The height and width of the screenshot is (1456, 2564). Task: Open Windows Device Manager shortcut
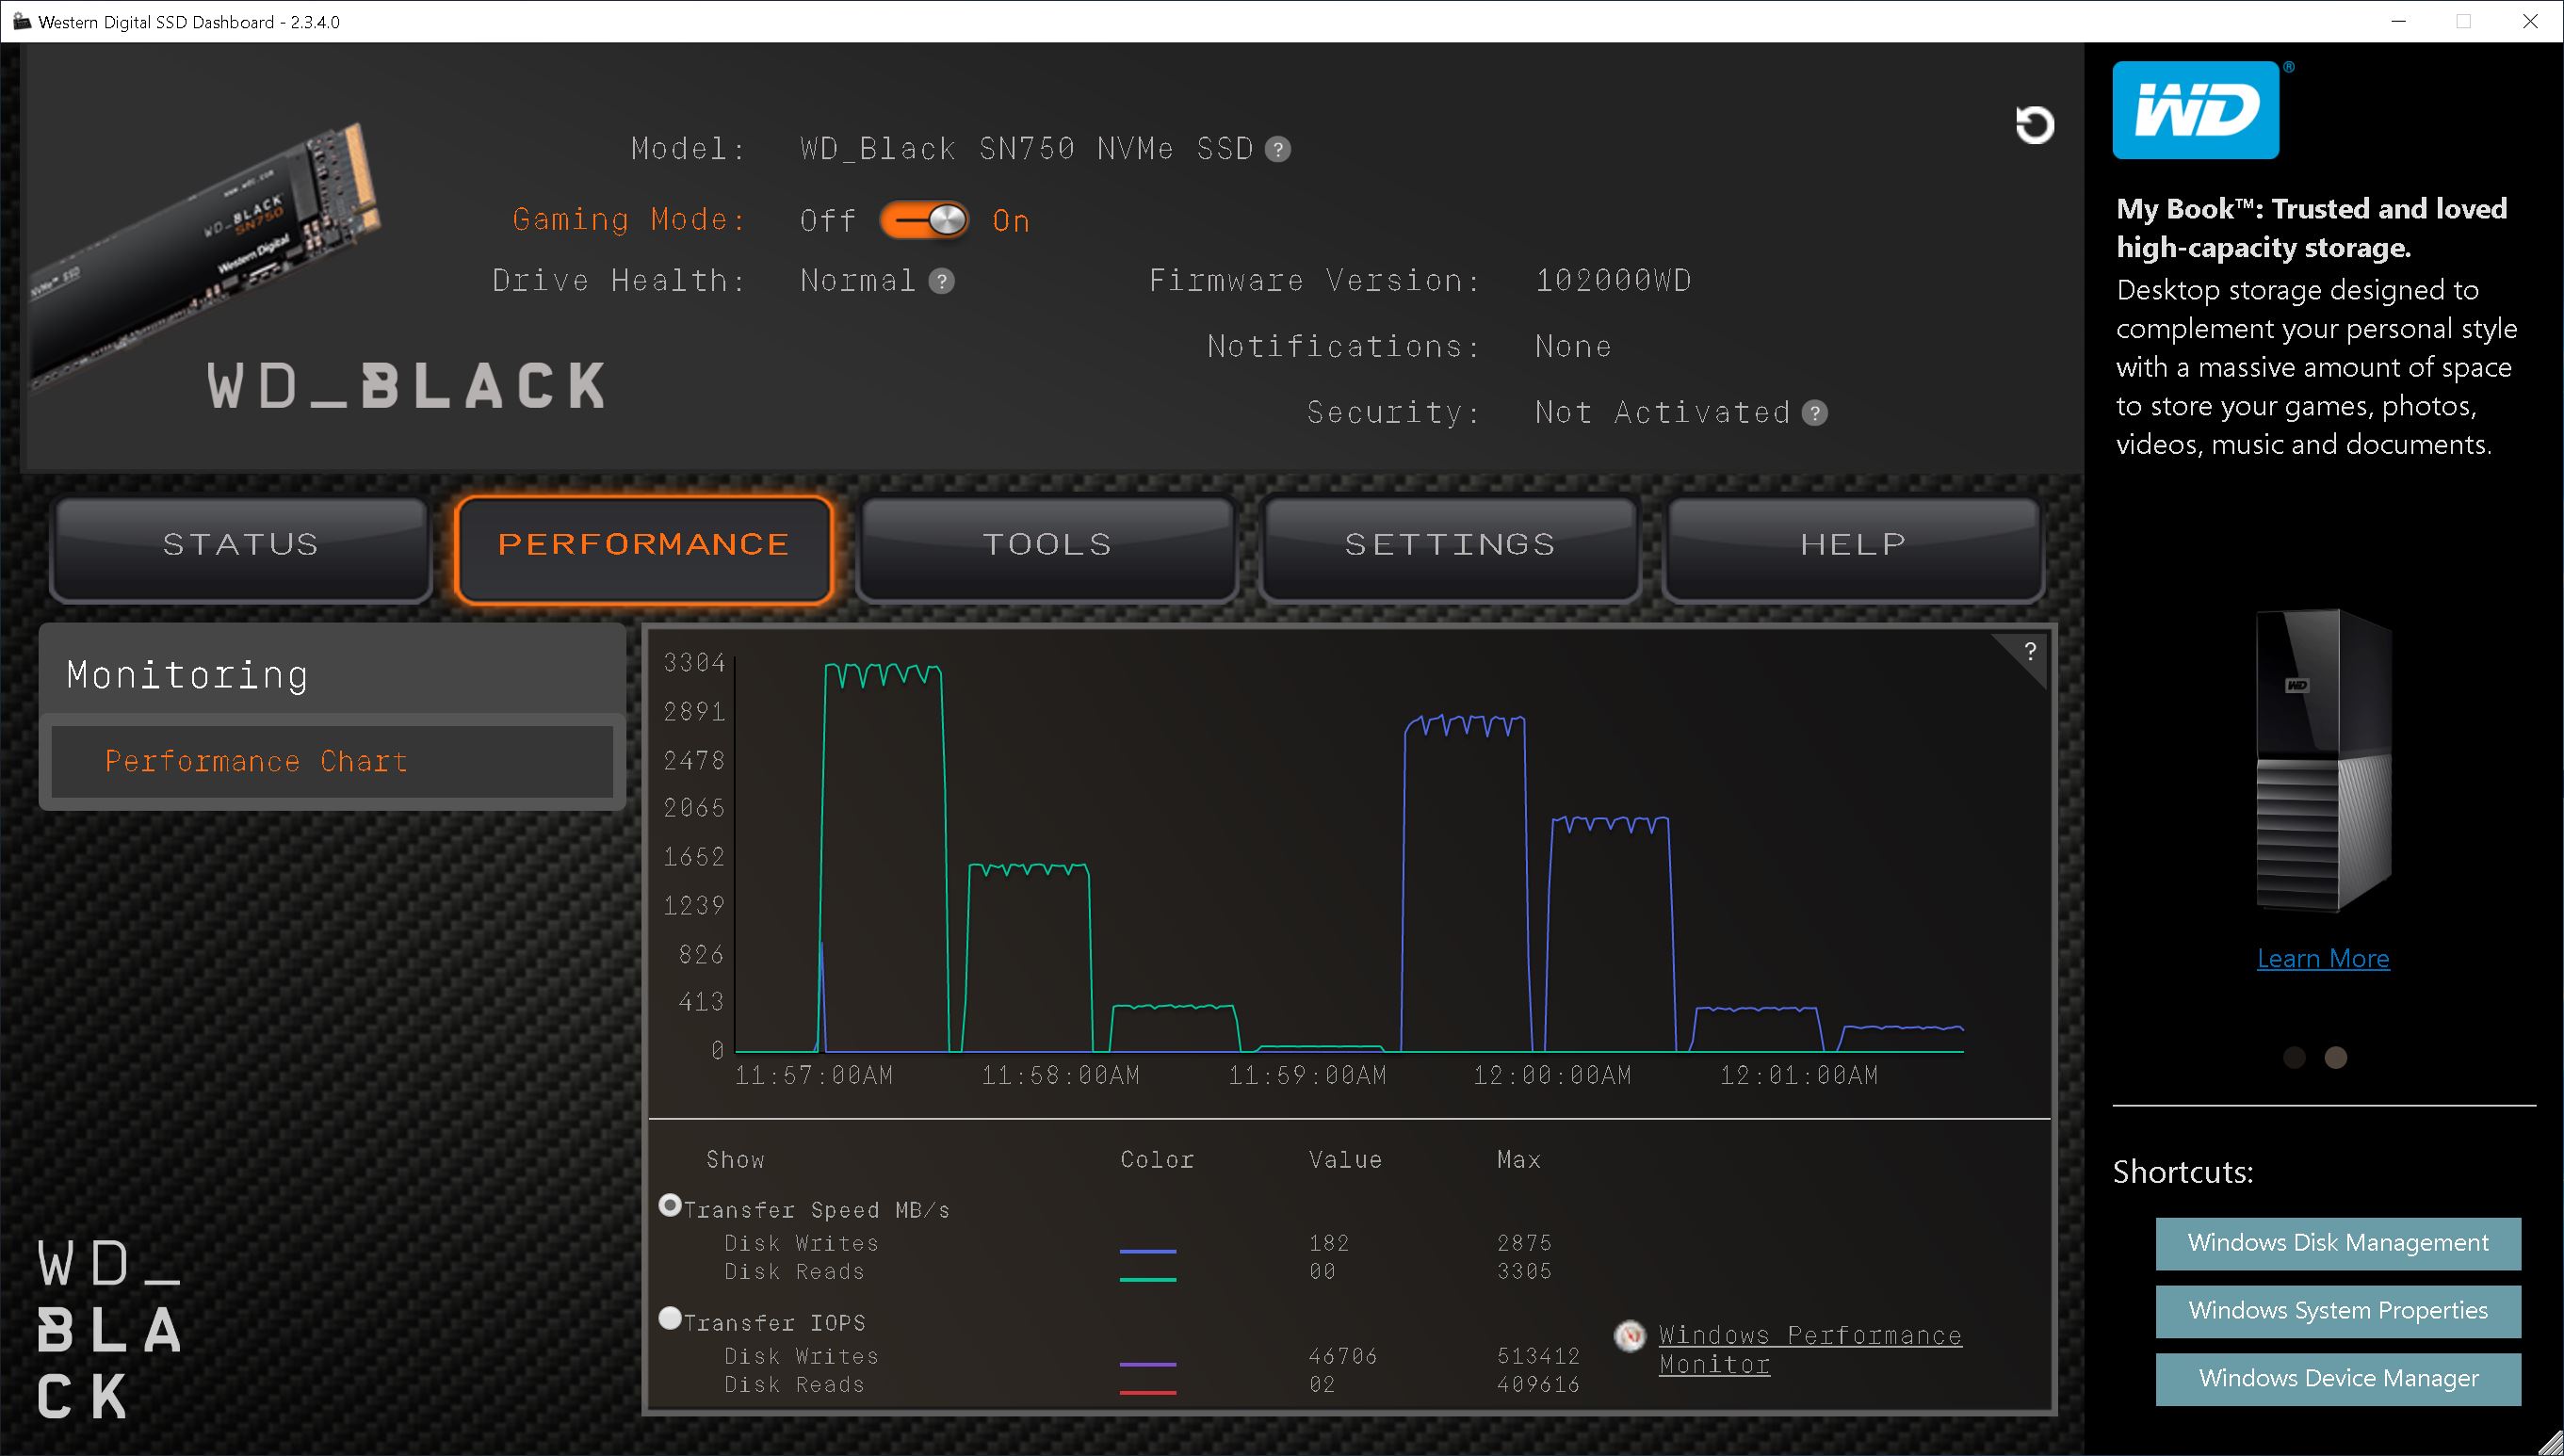coord(2338,1379)
